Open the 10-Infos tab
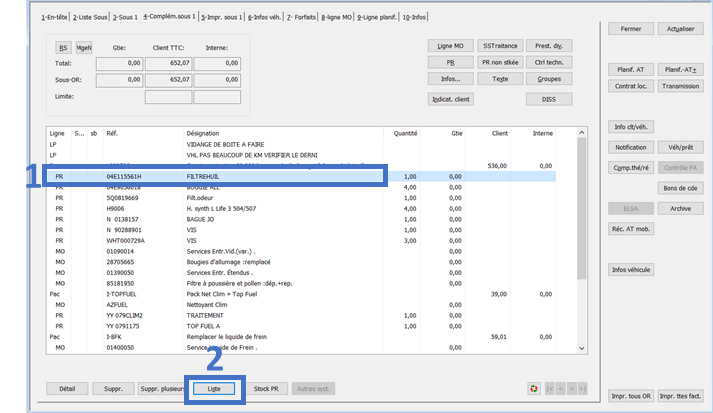The image size is (713, 413). [x=414, y=17]
